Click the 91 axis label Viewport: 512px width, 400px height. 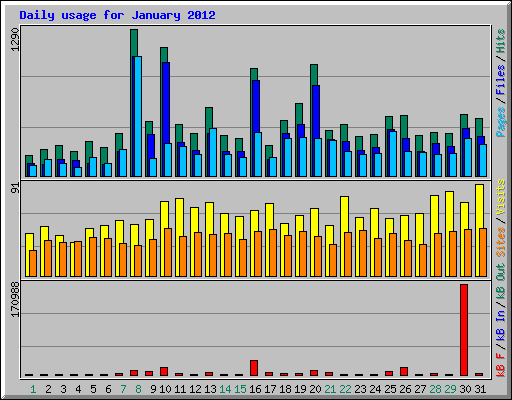click(15, 188)
